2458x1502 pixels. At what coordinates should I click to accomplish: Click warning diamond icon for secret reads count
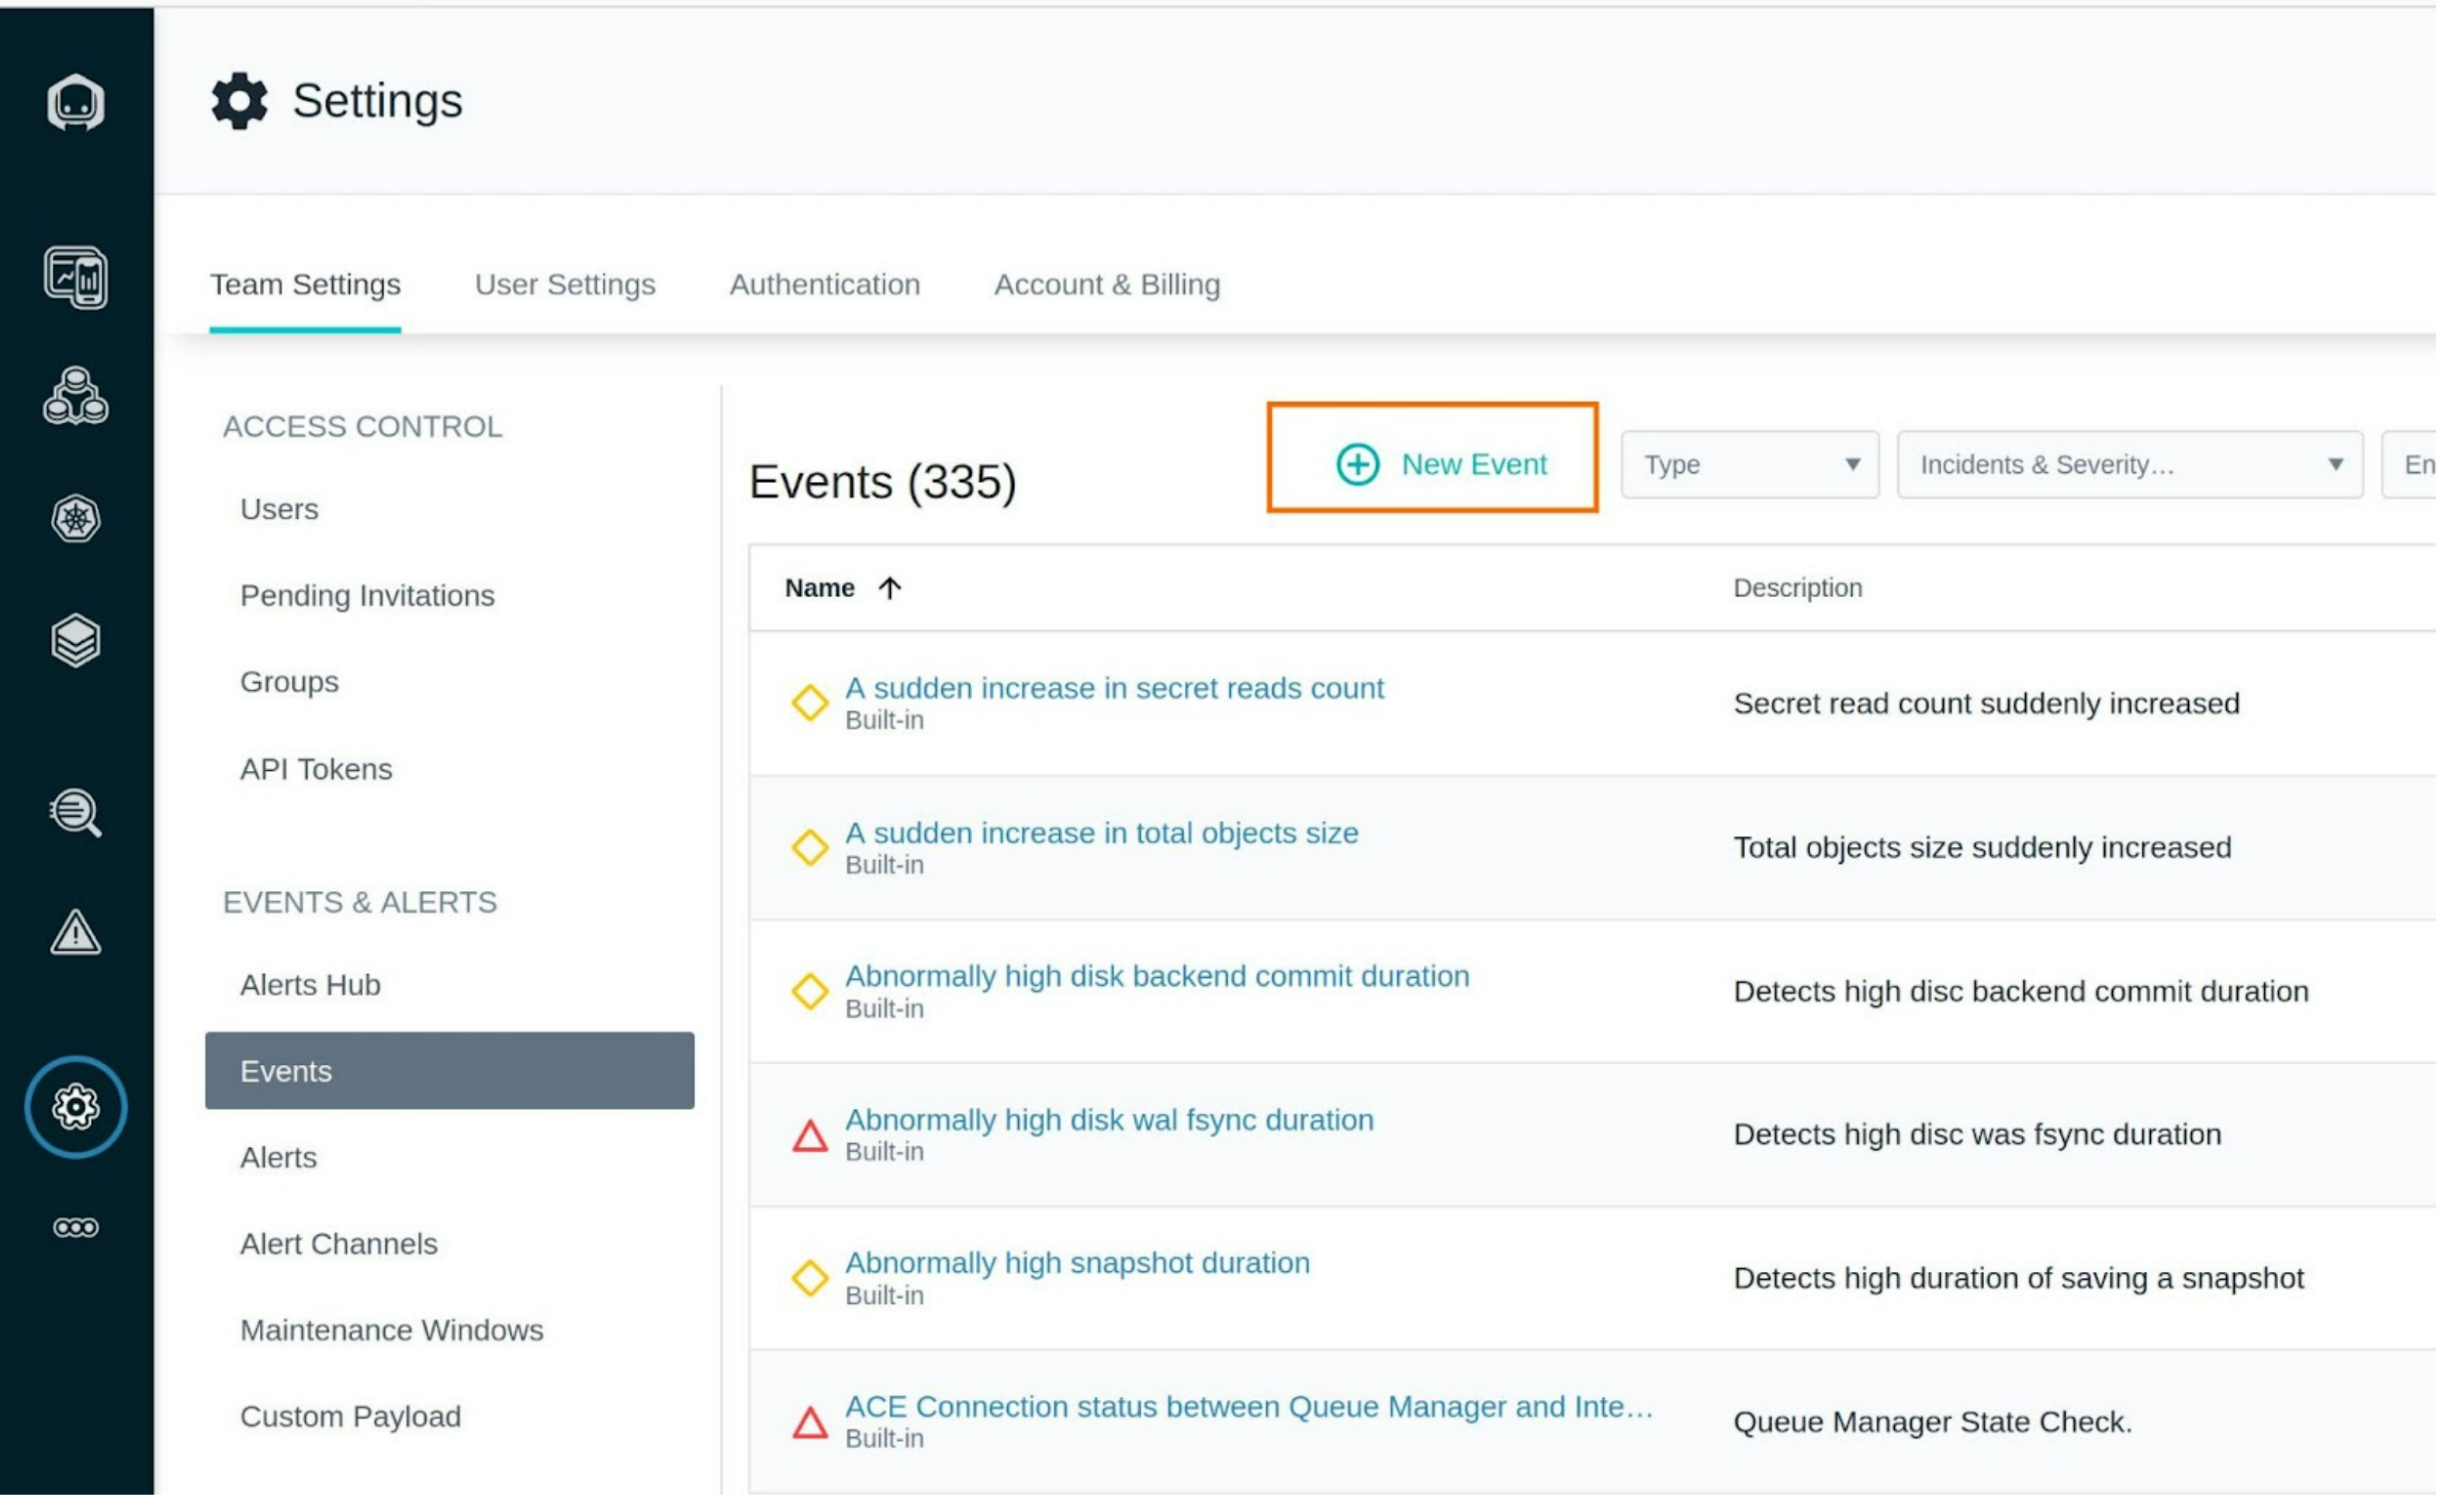812,705
